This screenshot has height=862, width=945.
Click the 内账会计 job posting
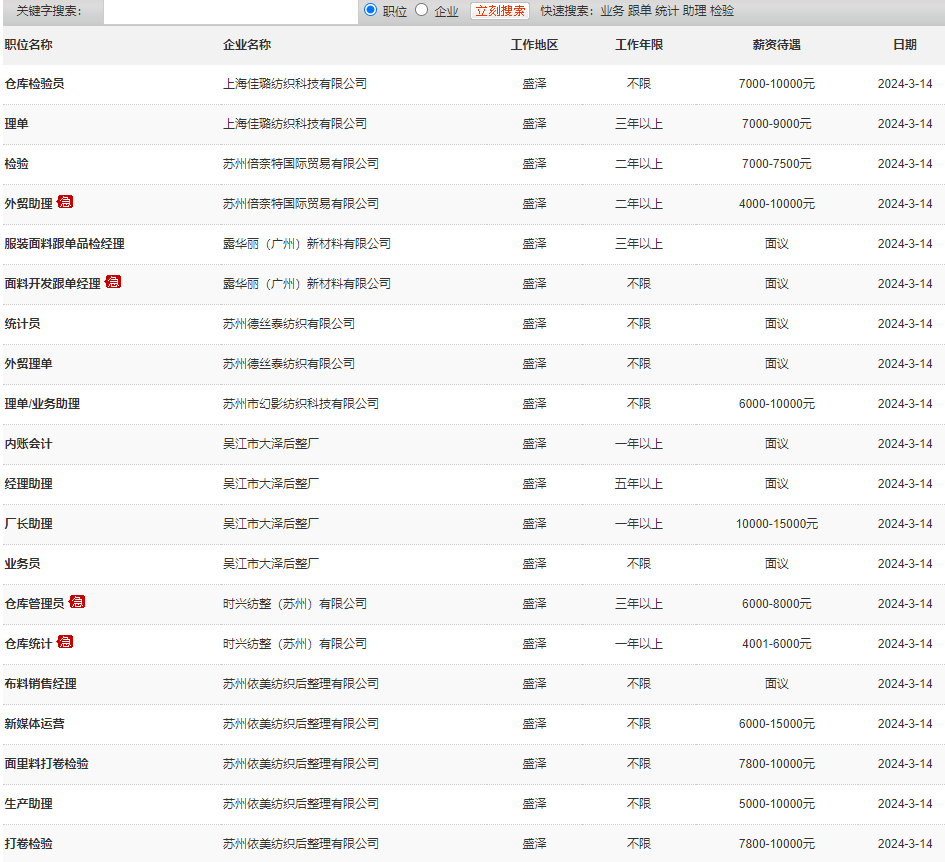[27, 443]
